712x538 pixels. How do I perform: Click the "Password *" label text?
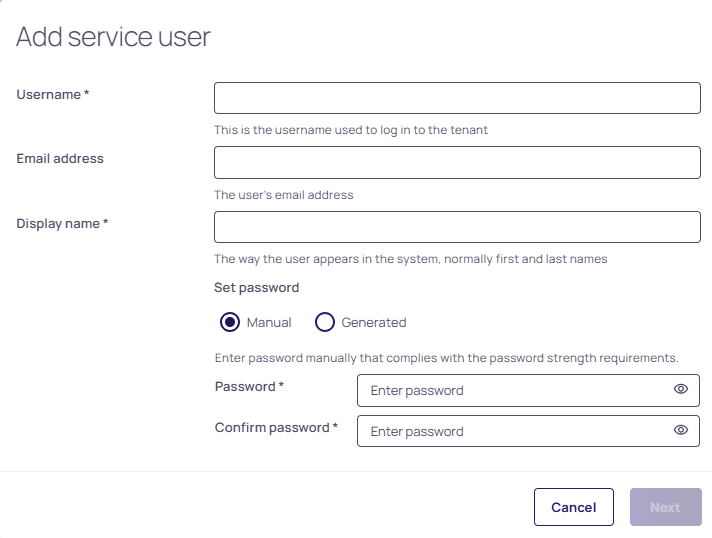click(x=249, y=386)
